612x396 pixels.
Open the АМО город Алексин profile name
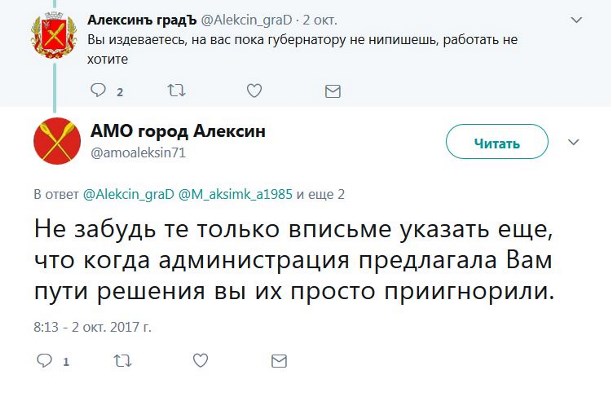coord(178,131)
